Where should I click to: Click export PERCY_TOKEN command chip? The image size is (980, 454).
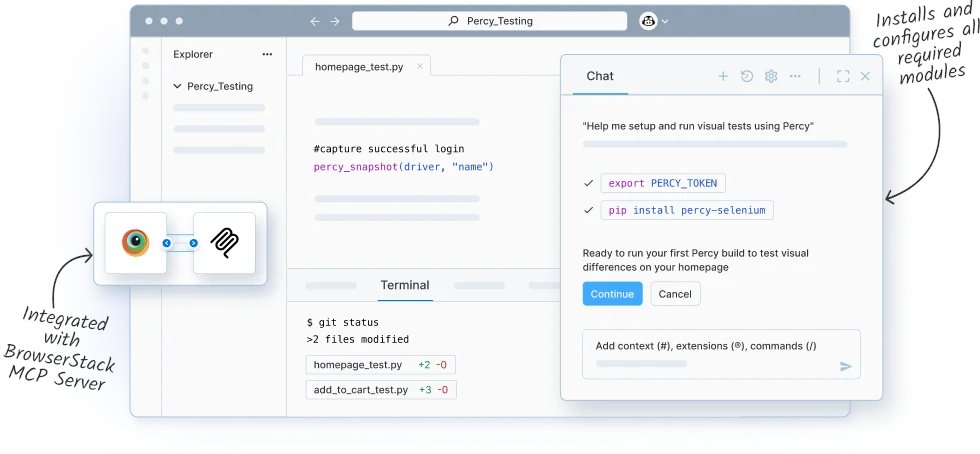pyautogui.click(x=663, y=183)
